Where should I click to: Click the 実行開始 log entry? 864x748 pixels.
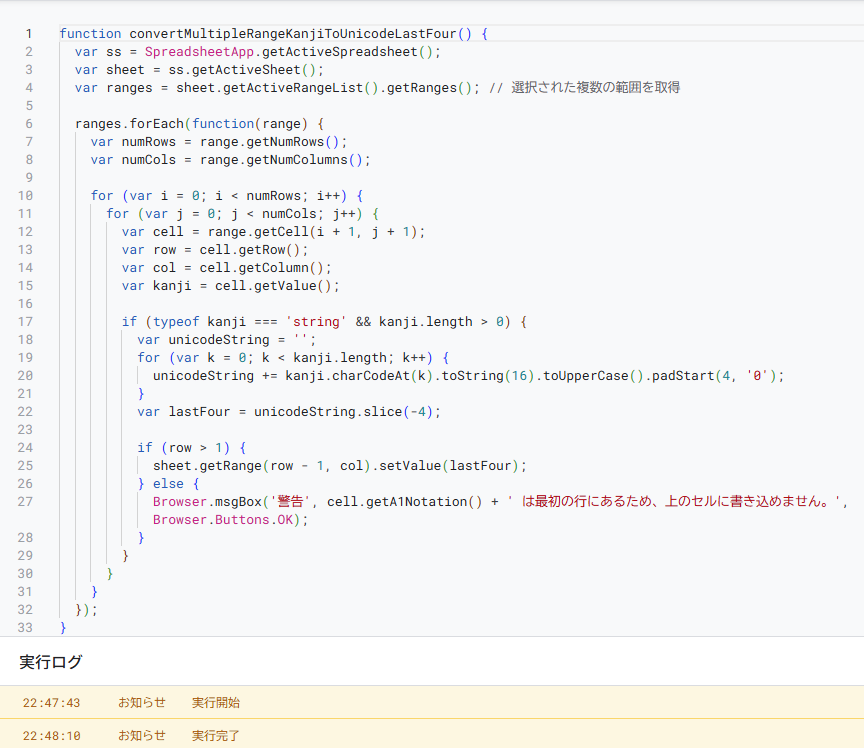(x=215, y=703)
